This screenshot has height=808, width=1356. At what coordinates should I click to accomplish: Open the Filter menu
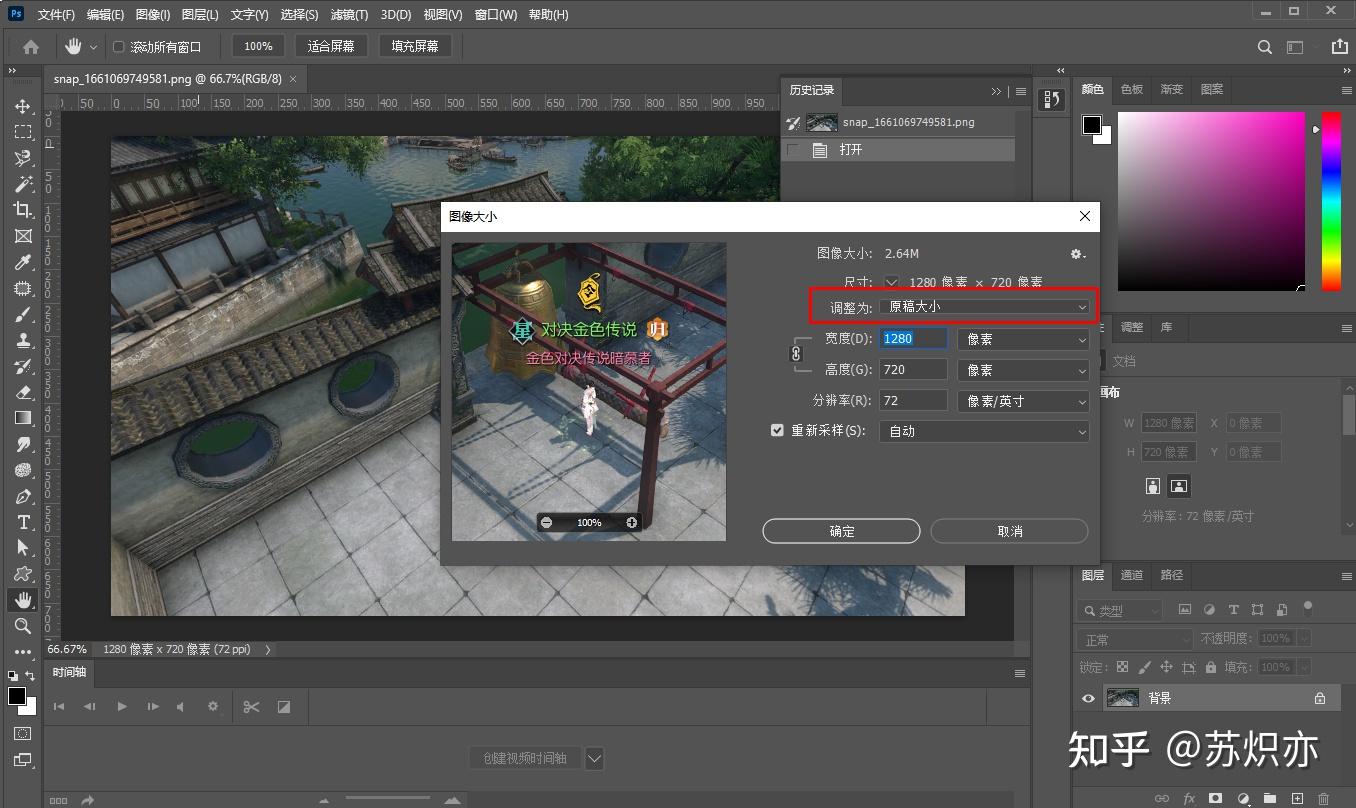[349, 15]
